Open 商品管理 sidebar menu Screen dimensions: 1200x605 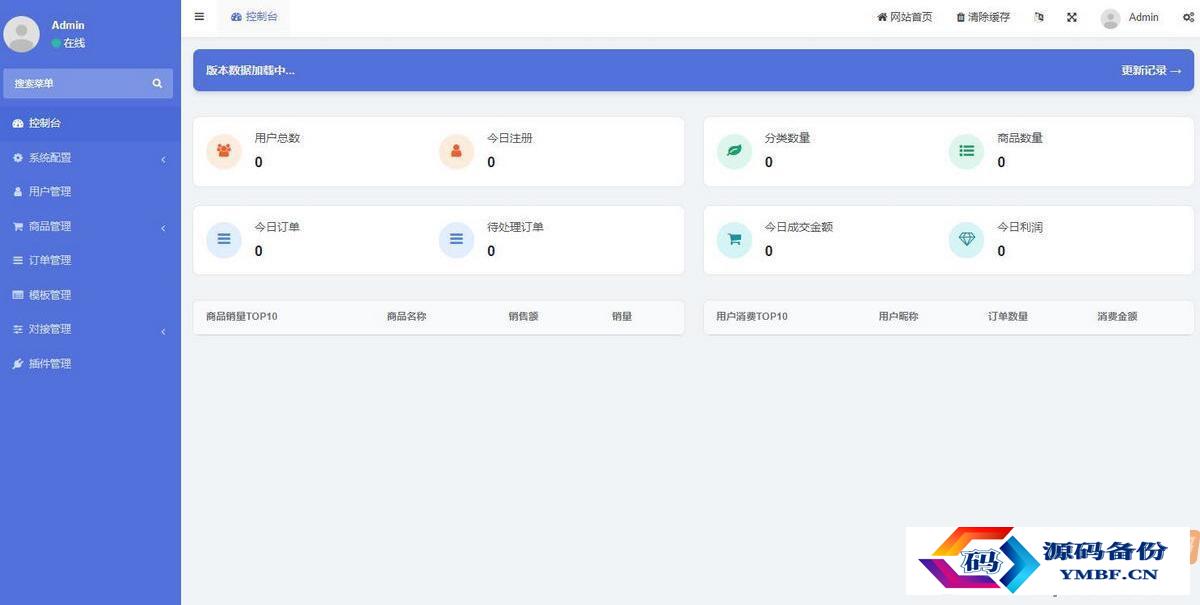(90, 227)
